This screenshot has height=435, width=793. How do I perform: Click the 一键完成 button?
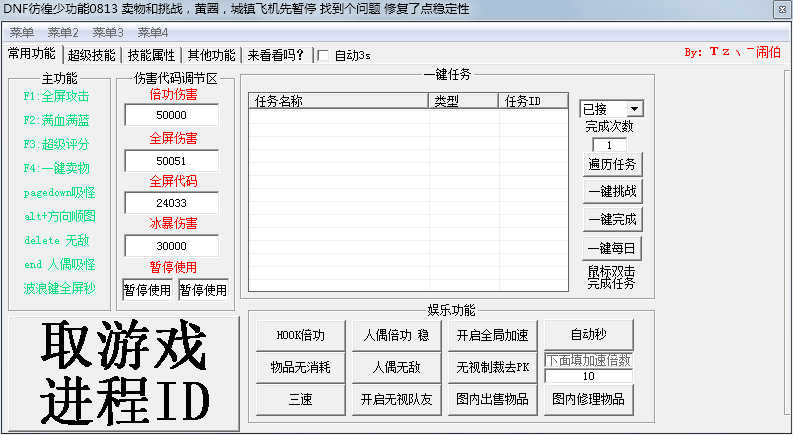tap(611, 219)
